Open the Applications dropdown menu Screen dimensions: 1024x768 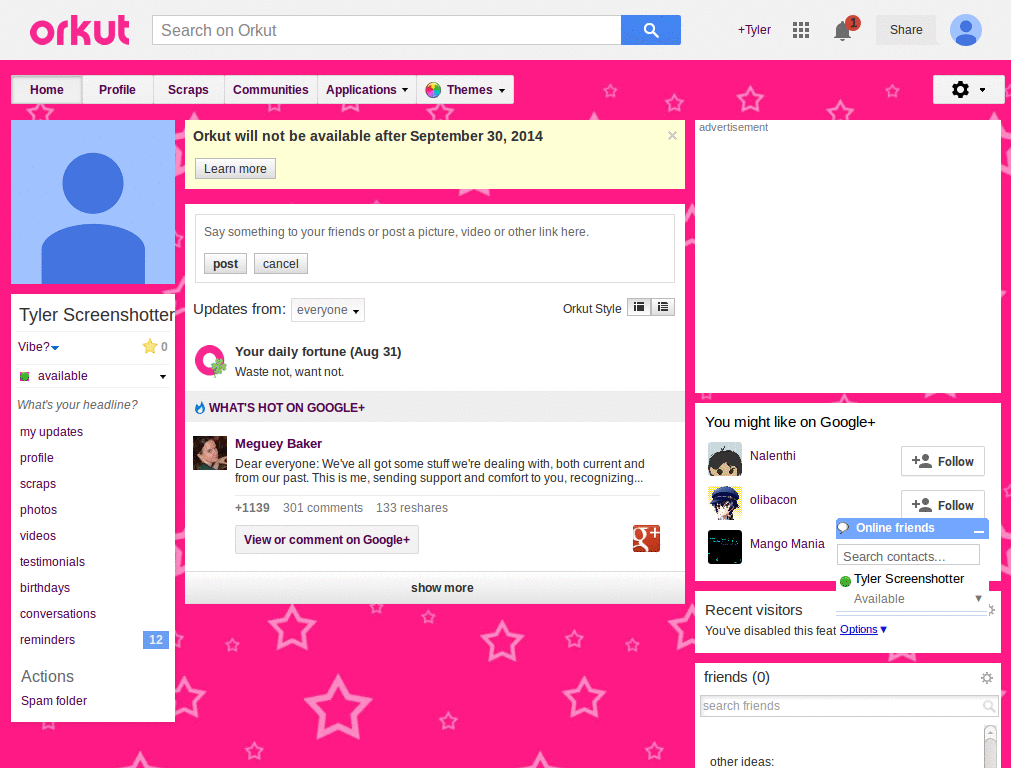367,89
